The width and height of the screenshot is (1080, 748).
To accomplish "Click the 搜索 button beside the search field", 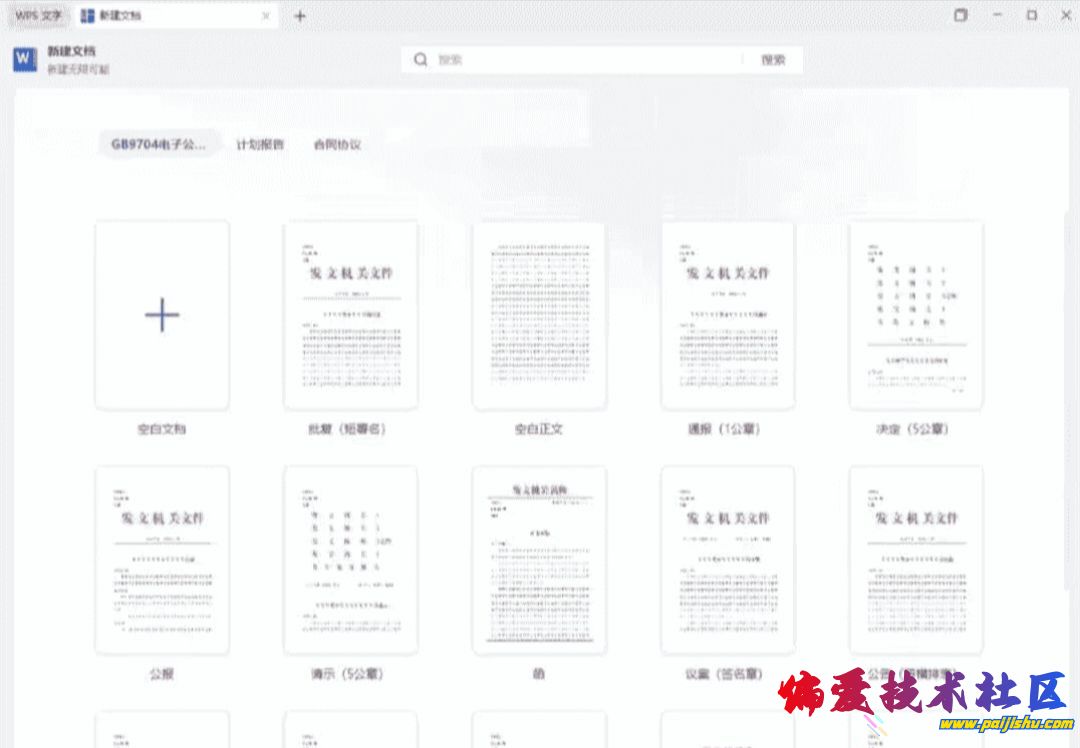I will click(x=773, y=60).
